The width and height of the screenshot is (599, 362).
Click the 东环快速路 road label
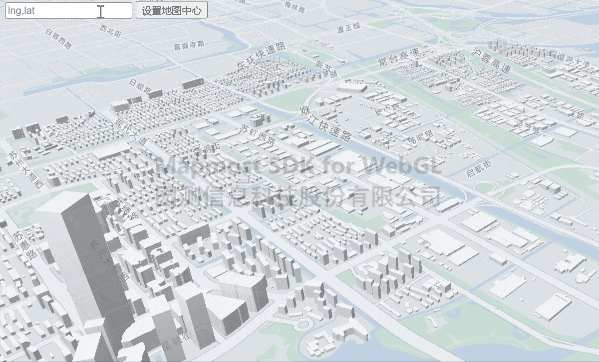click(x=261, y=57)
